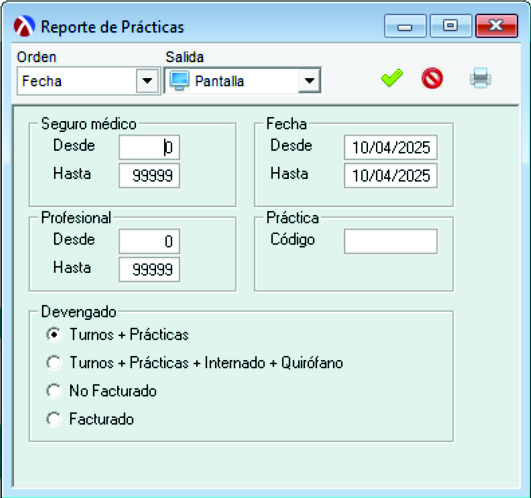
Task: Click the Profesional Hasta field
Action: click(x=149, y=269)
